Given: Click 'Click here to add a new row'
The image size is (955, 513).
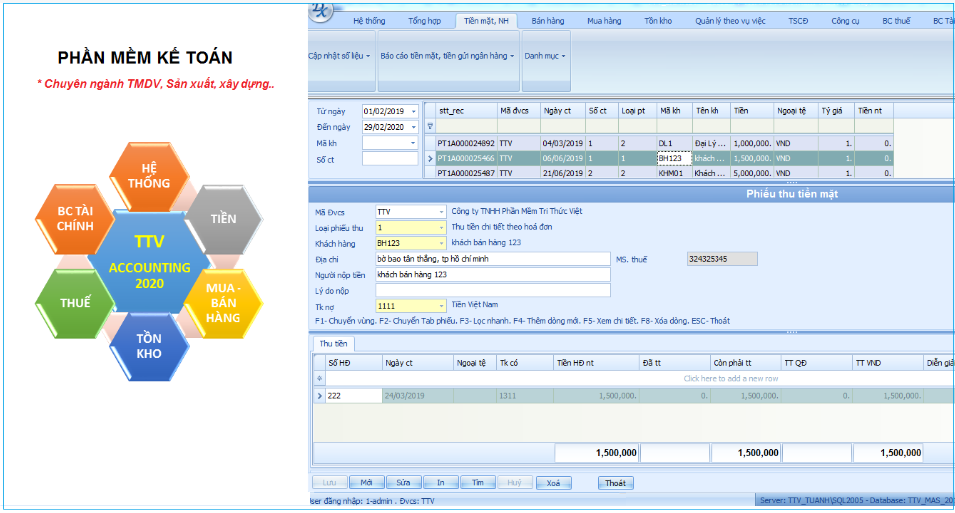Looking at the screenshot, I should point(731,378).
